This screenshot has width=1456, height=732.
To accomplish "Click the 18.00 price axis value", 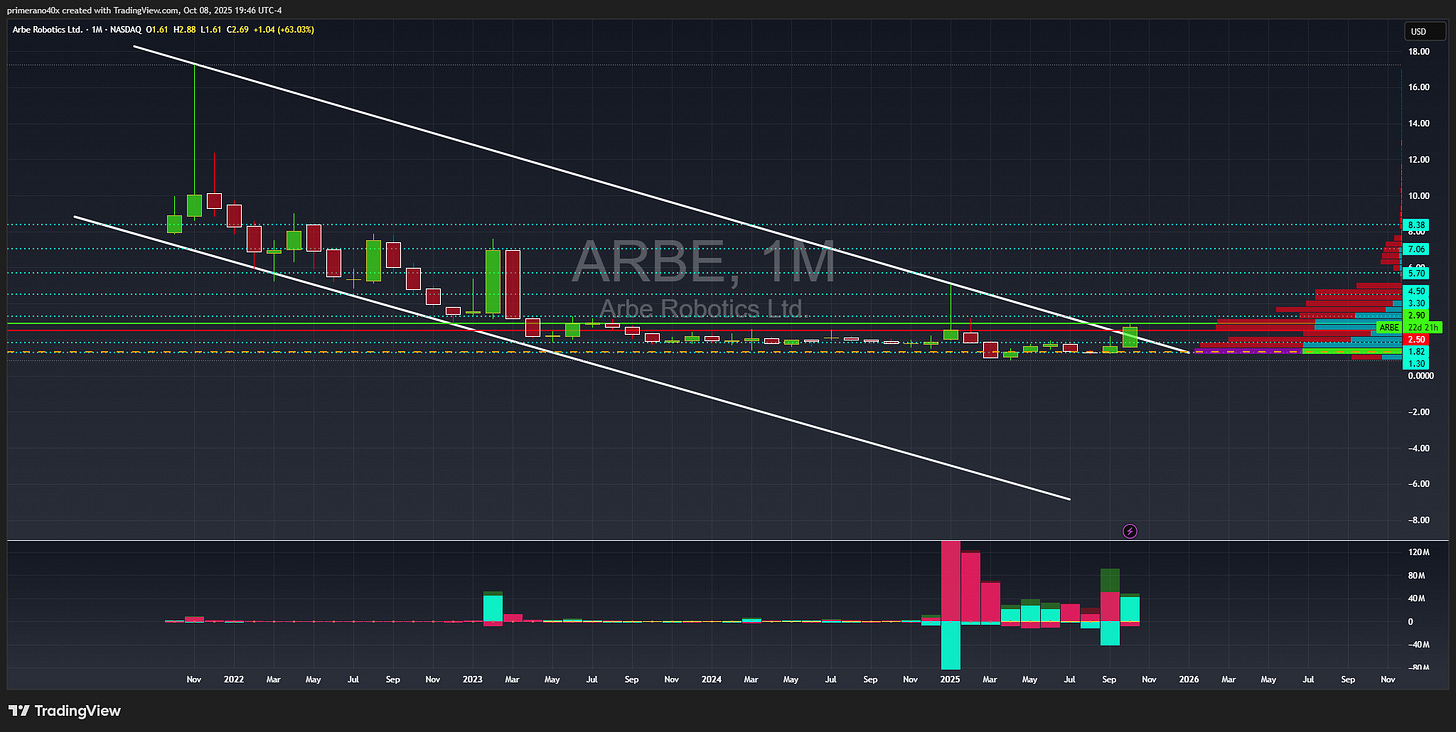I will point(1417,51).
